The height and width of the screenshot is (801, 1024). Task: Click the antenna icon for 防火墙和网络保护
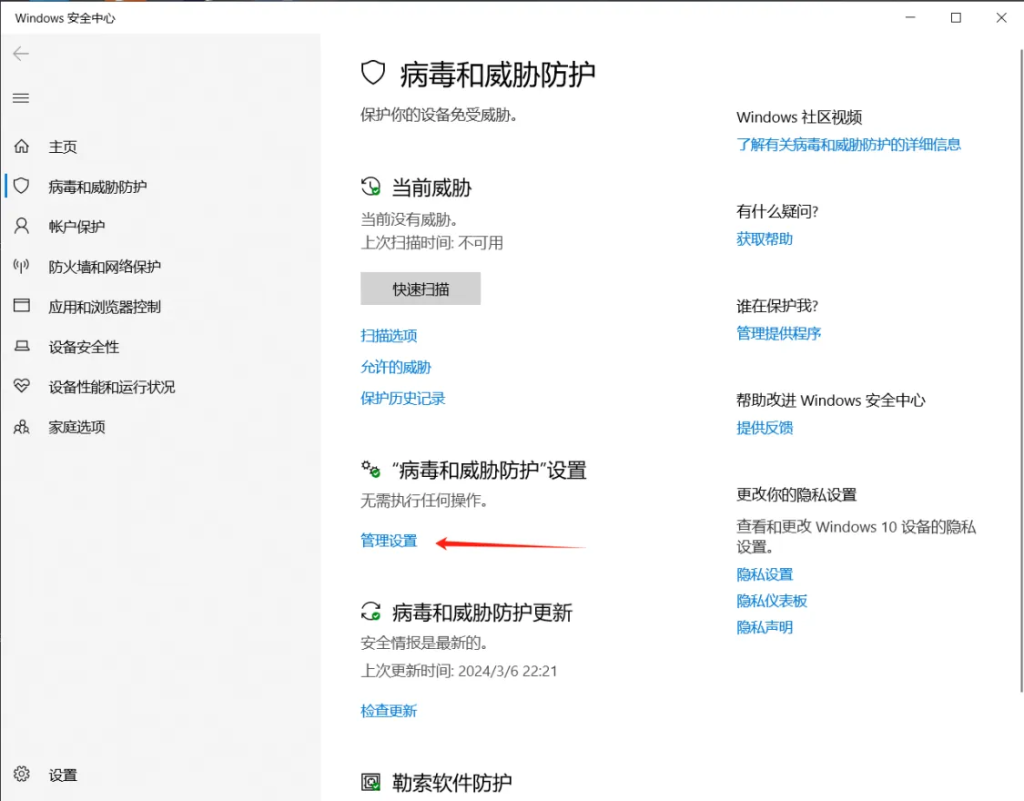(x=22, y=266)
